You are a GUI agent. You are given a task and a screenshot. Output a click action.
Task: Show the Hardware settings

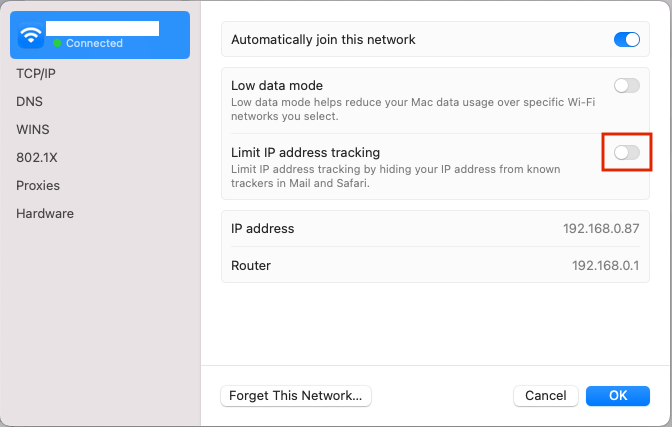pos(45,213)
